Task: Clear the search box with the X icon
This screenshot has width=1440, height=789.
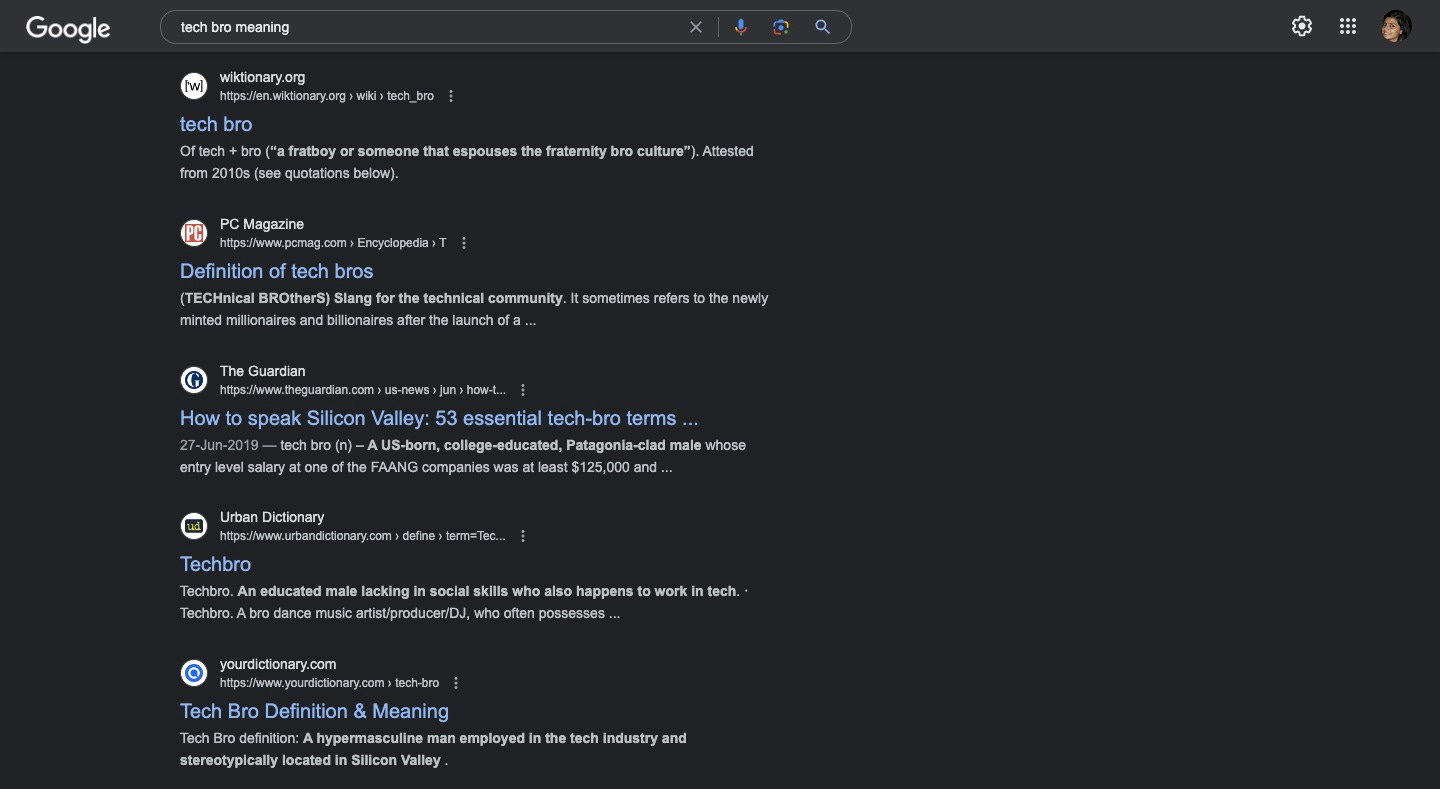Action: [x=696, y=27]
